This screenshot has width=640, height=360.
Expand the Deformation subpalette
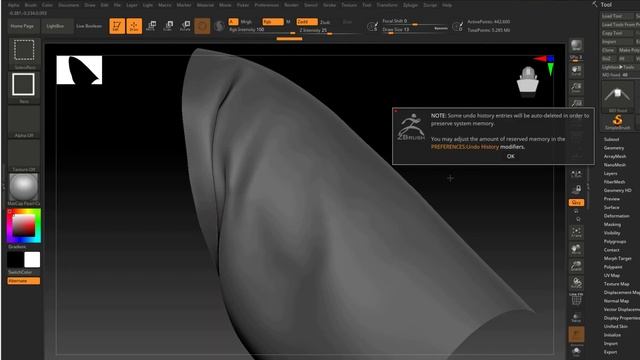click(x=616, y=216)
